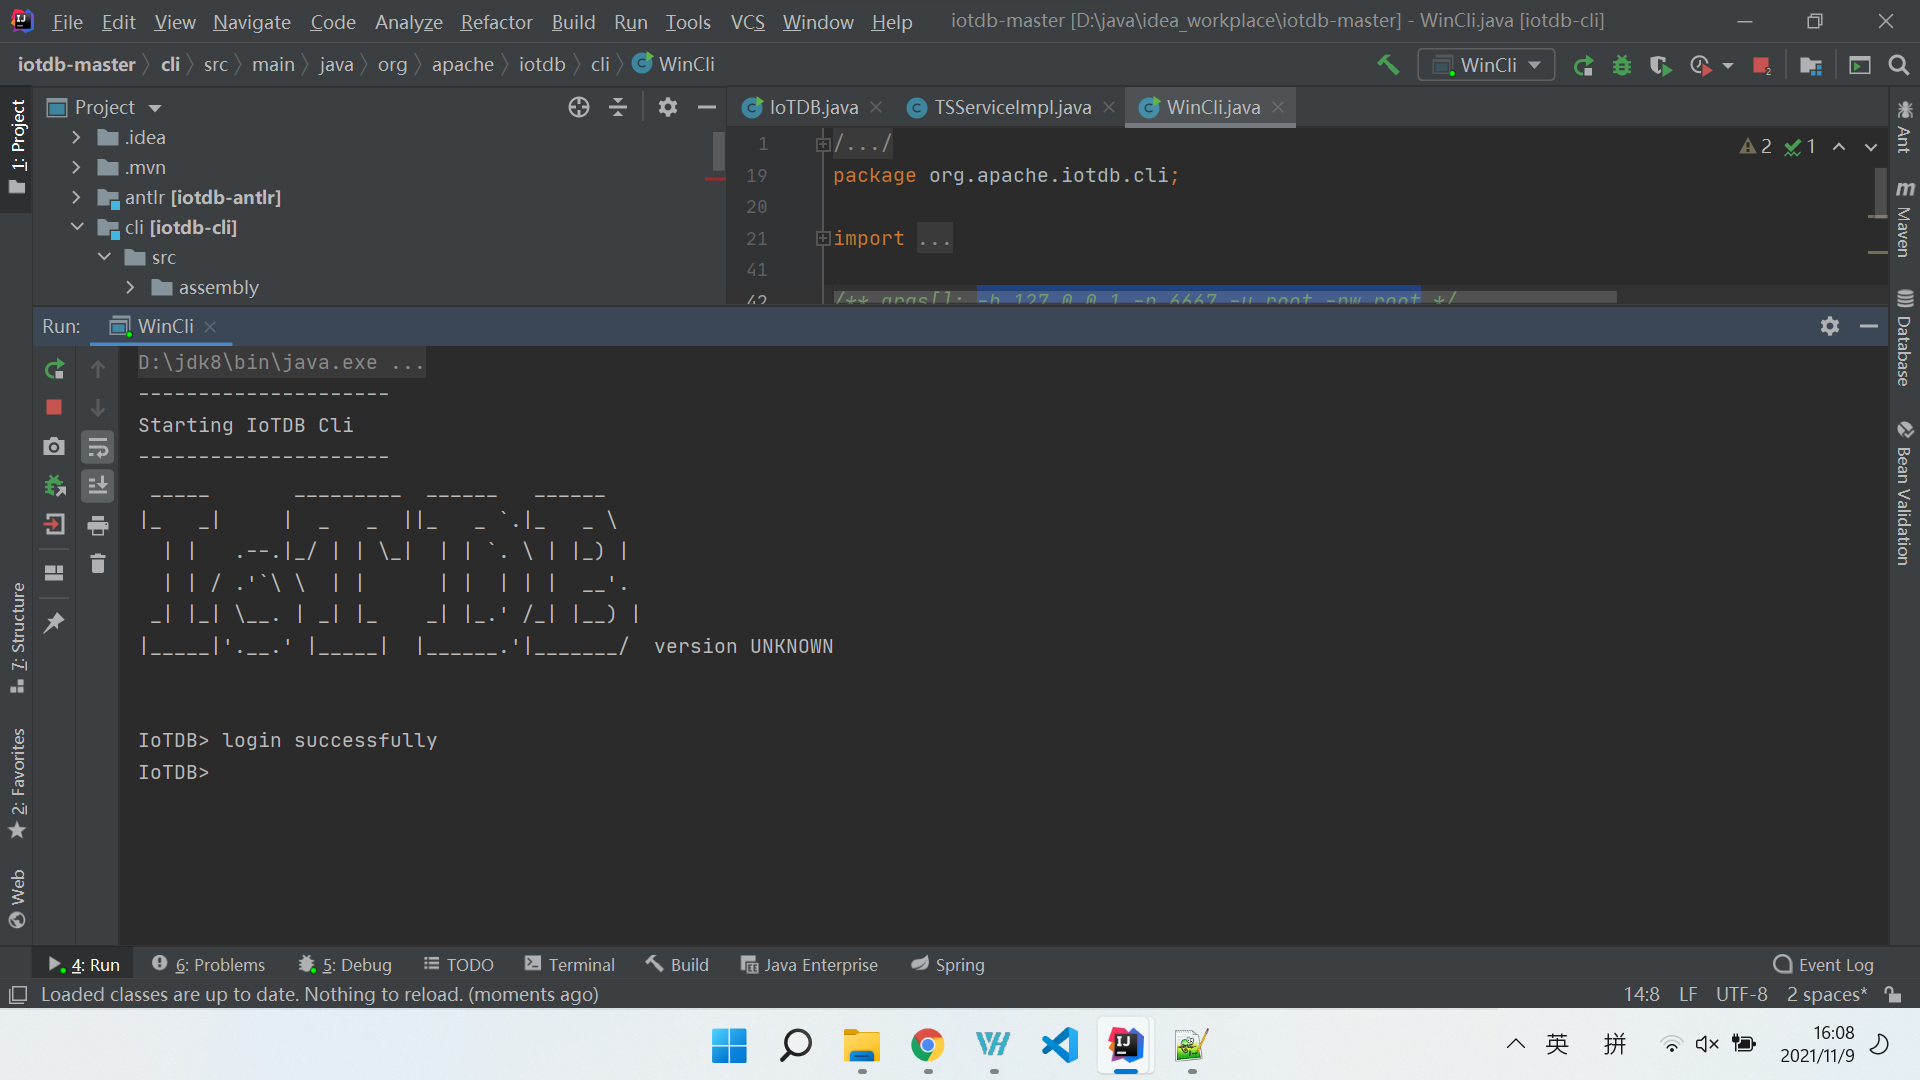Open Search Everywhere via the magnifier
Image resolution: width=1920 pixels, height=1080 pixels.
coord(1899,64)
